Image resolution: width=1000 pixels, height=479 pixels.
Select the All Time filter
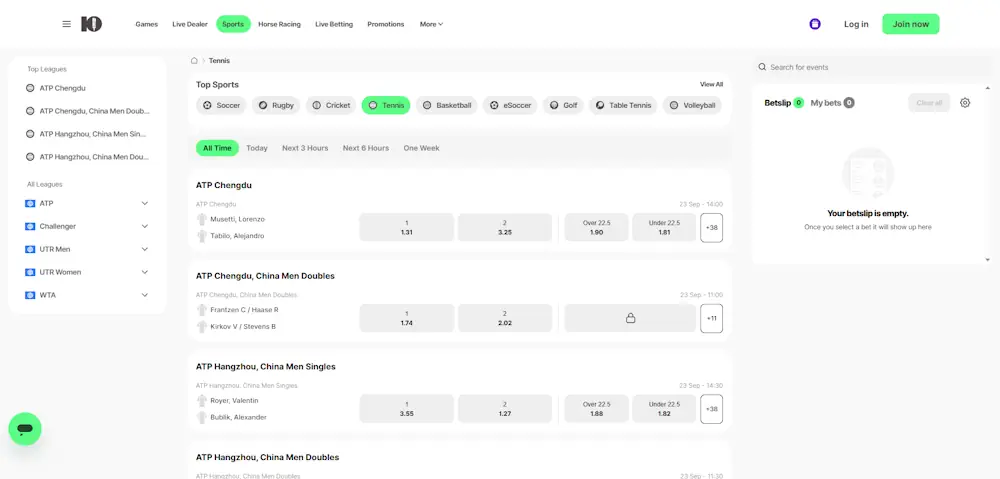(x=217, y=148)
